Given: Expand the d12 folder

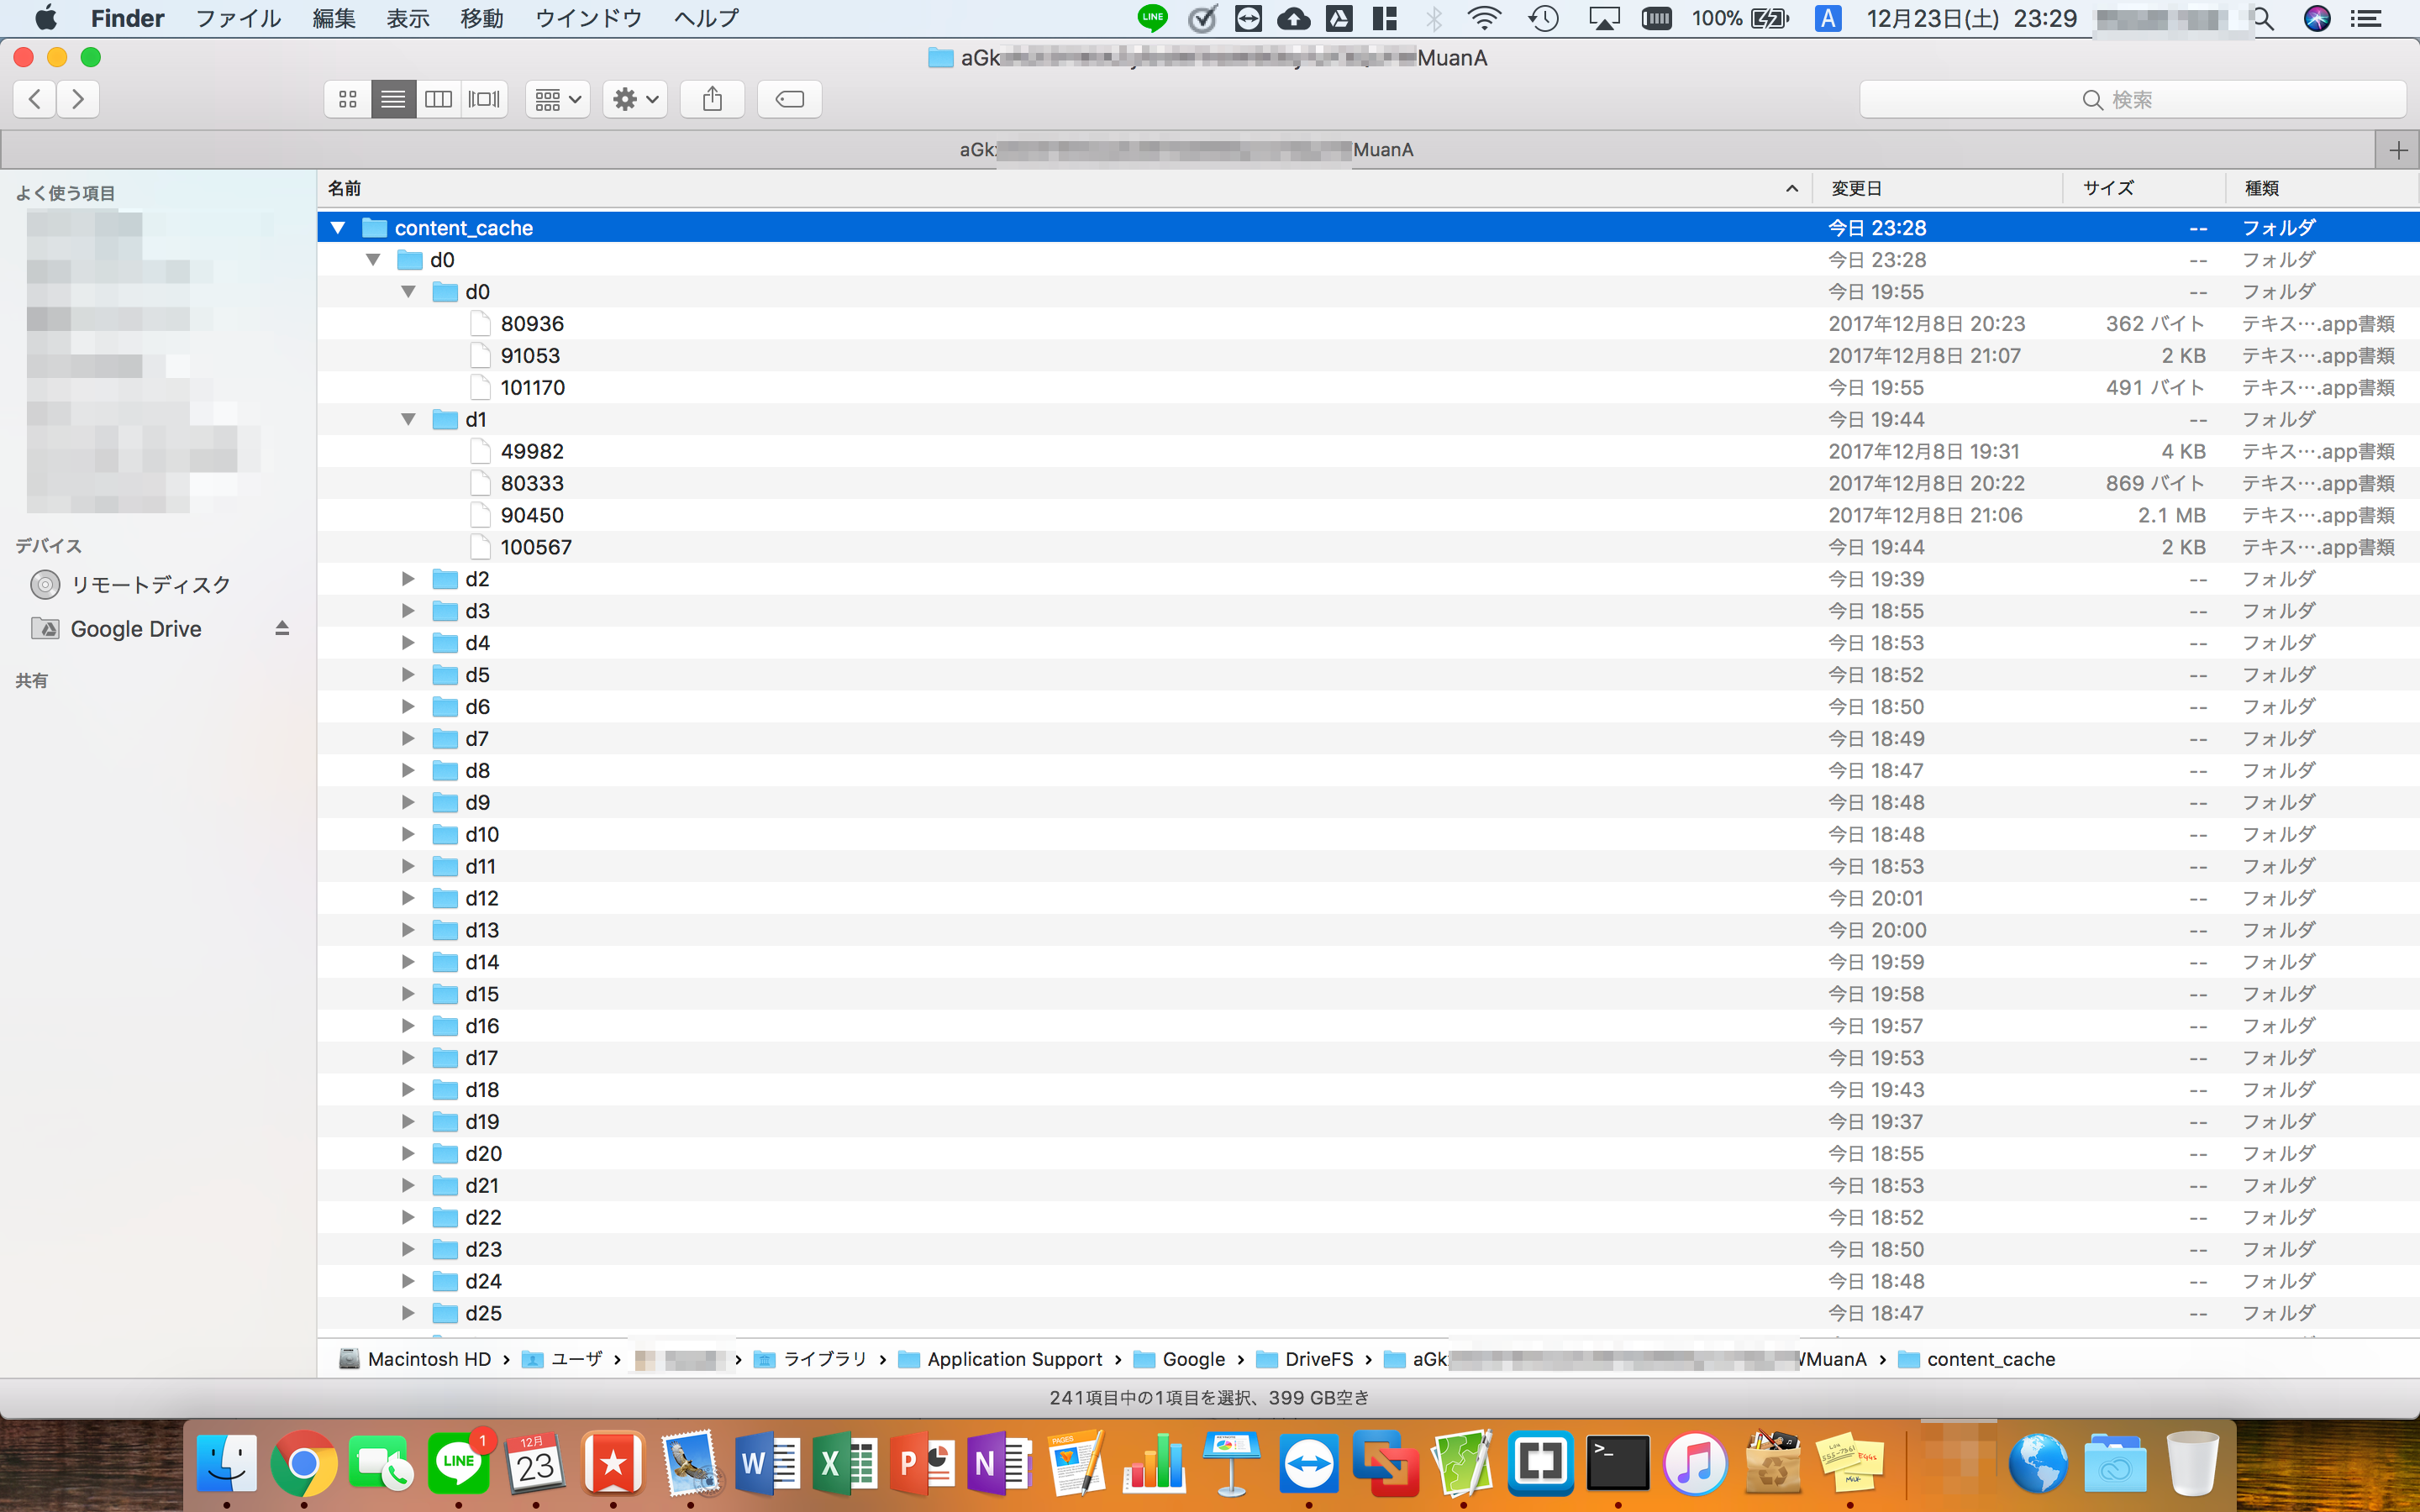Looking at the screenshot, I should tap(408, 898).
